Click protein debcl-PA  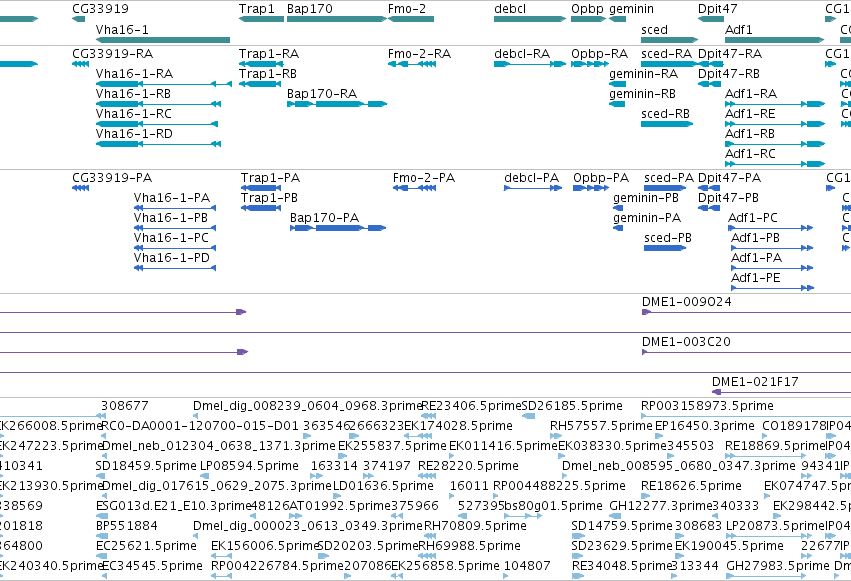(x=531, y=178)
